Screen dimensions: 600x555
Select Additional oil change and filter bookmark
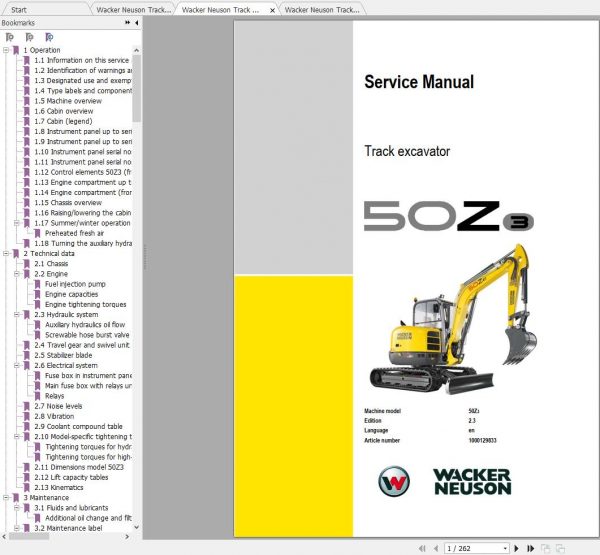pos(88,518)
